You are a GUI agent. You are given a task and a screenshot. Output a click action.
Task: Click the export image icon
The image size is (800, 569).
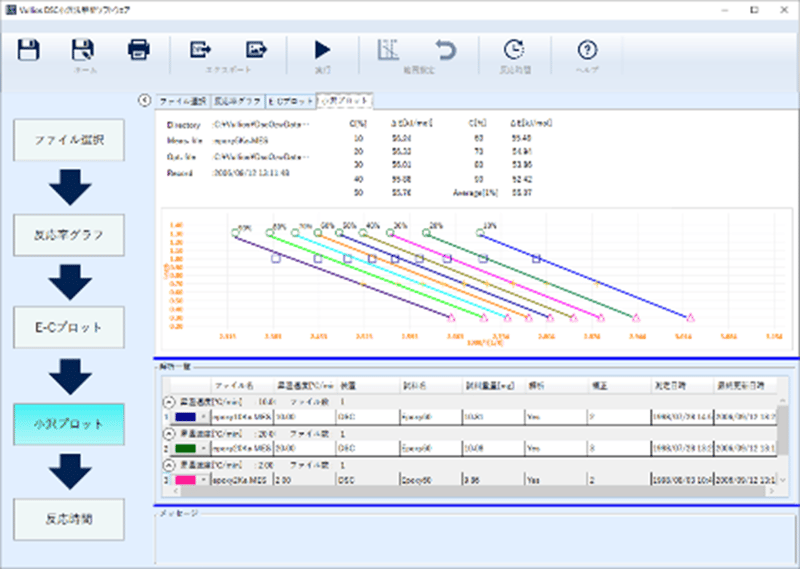[x=256, y=50]
